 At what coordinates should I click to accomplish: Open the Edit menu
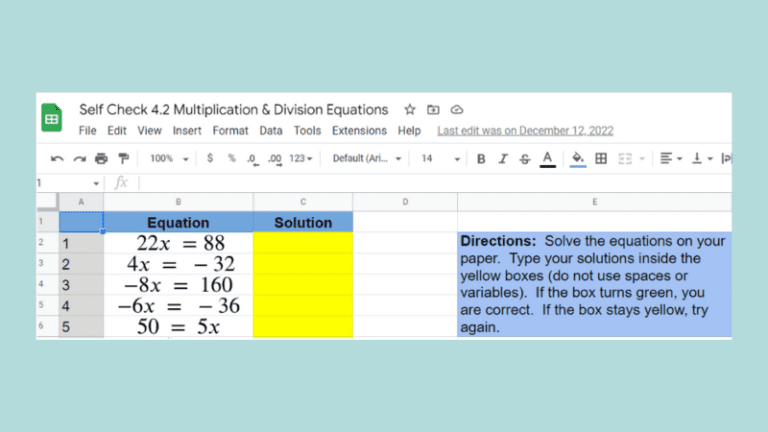(x=117, y=131)
